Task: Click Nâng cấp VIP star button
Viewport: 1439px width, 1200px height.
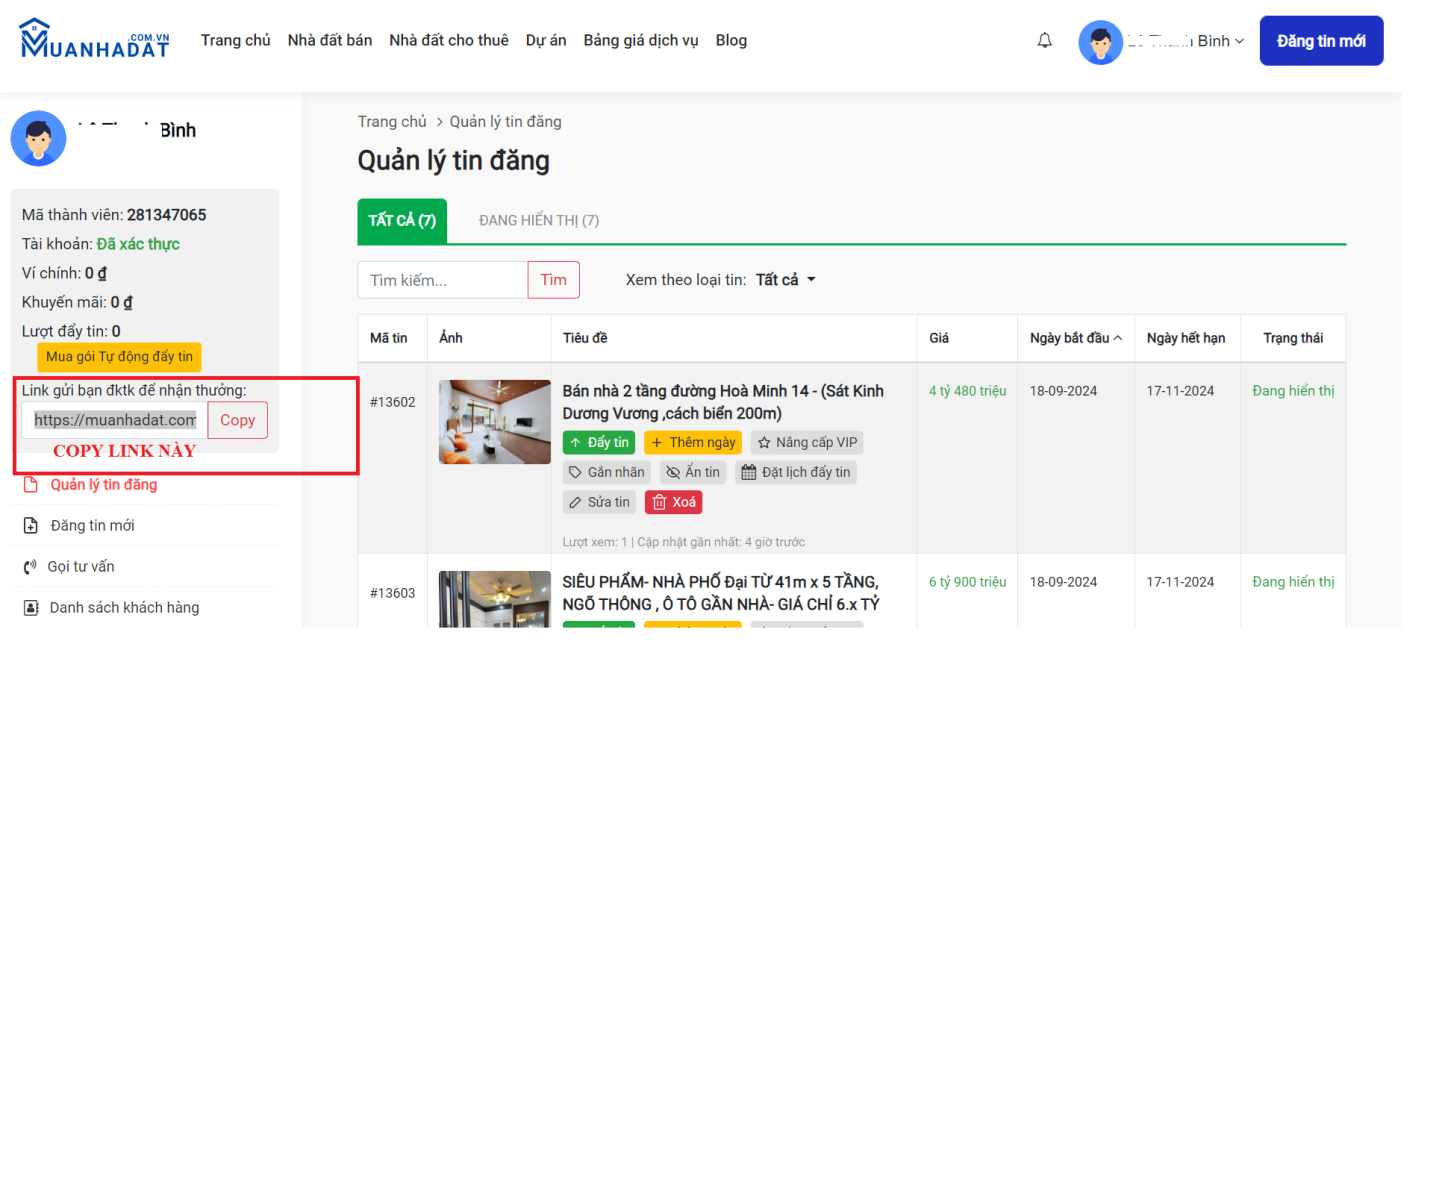Action: [x=807, y=443]
